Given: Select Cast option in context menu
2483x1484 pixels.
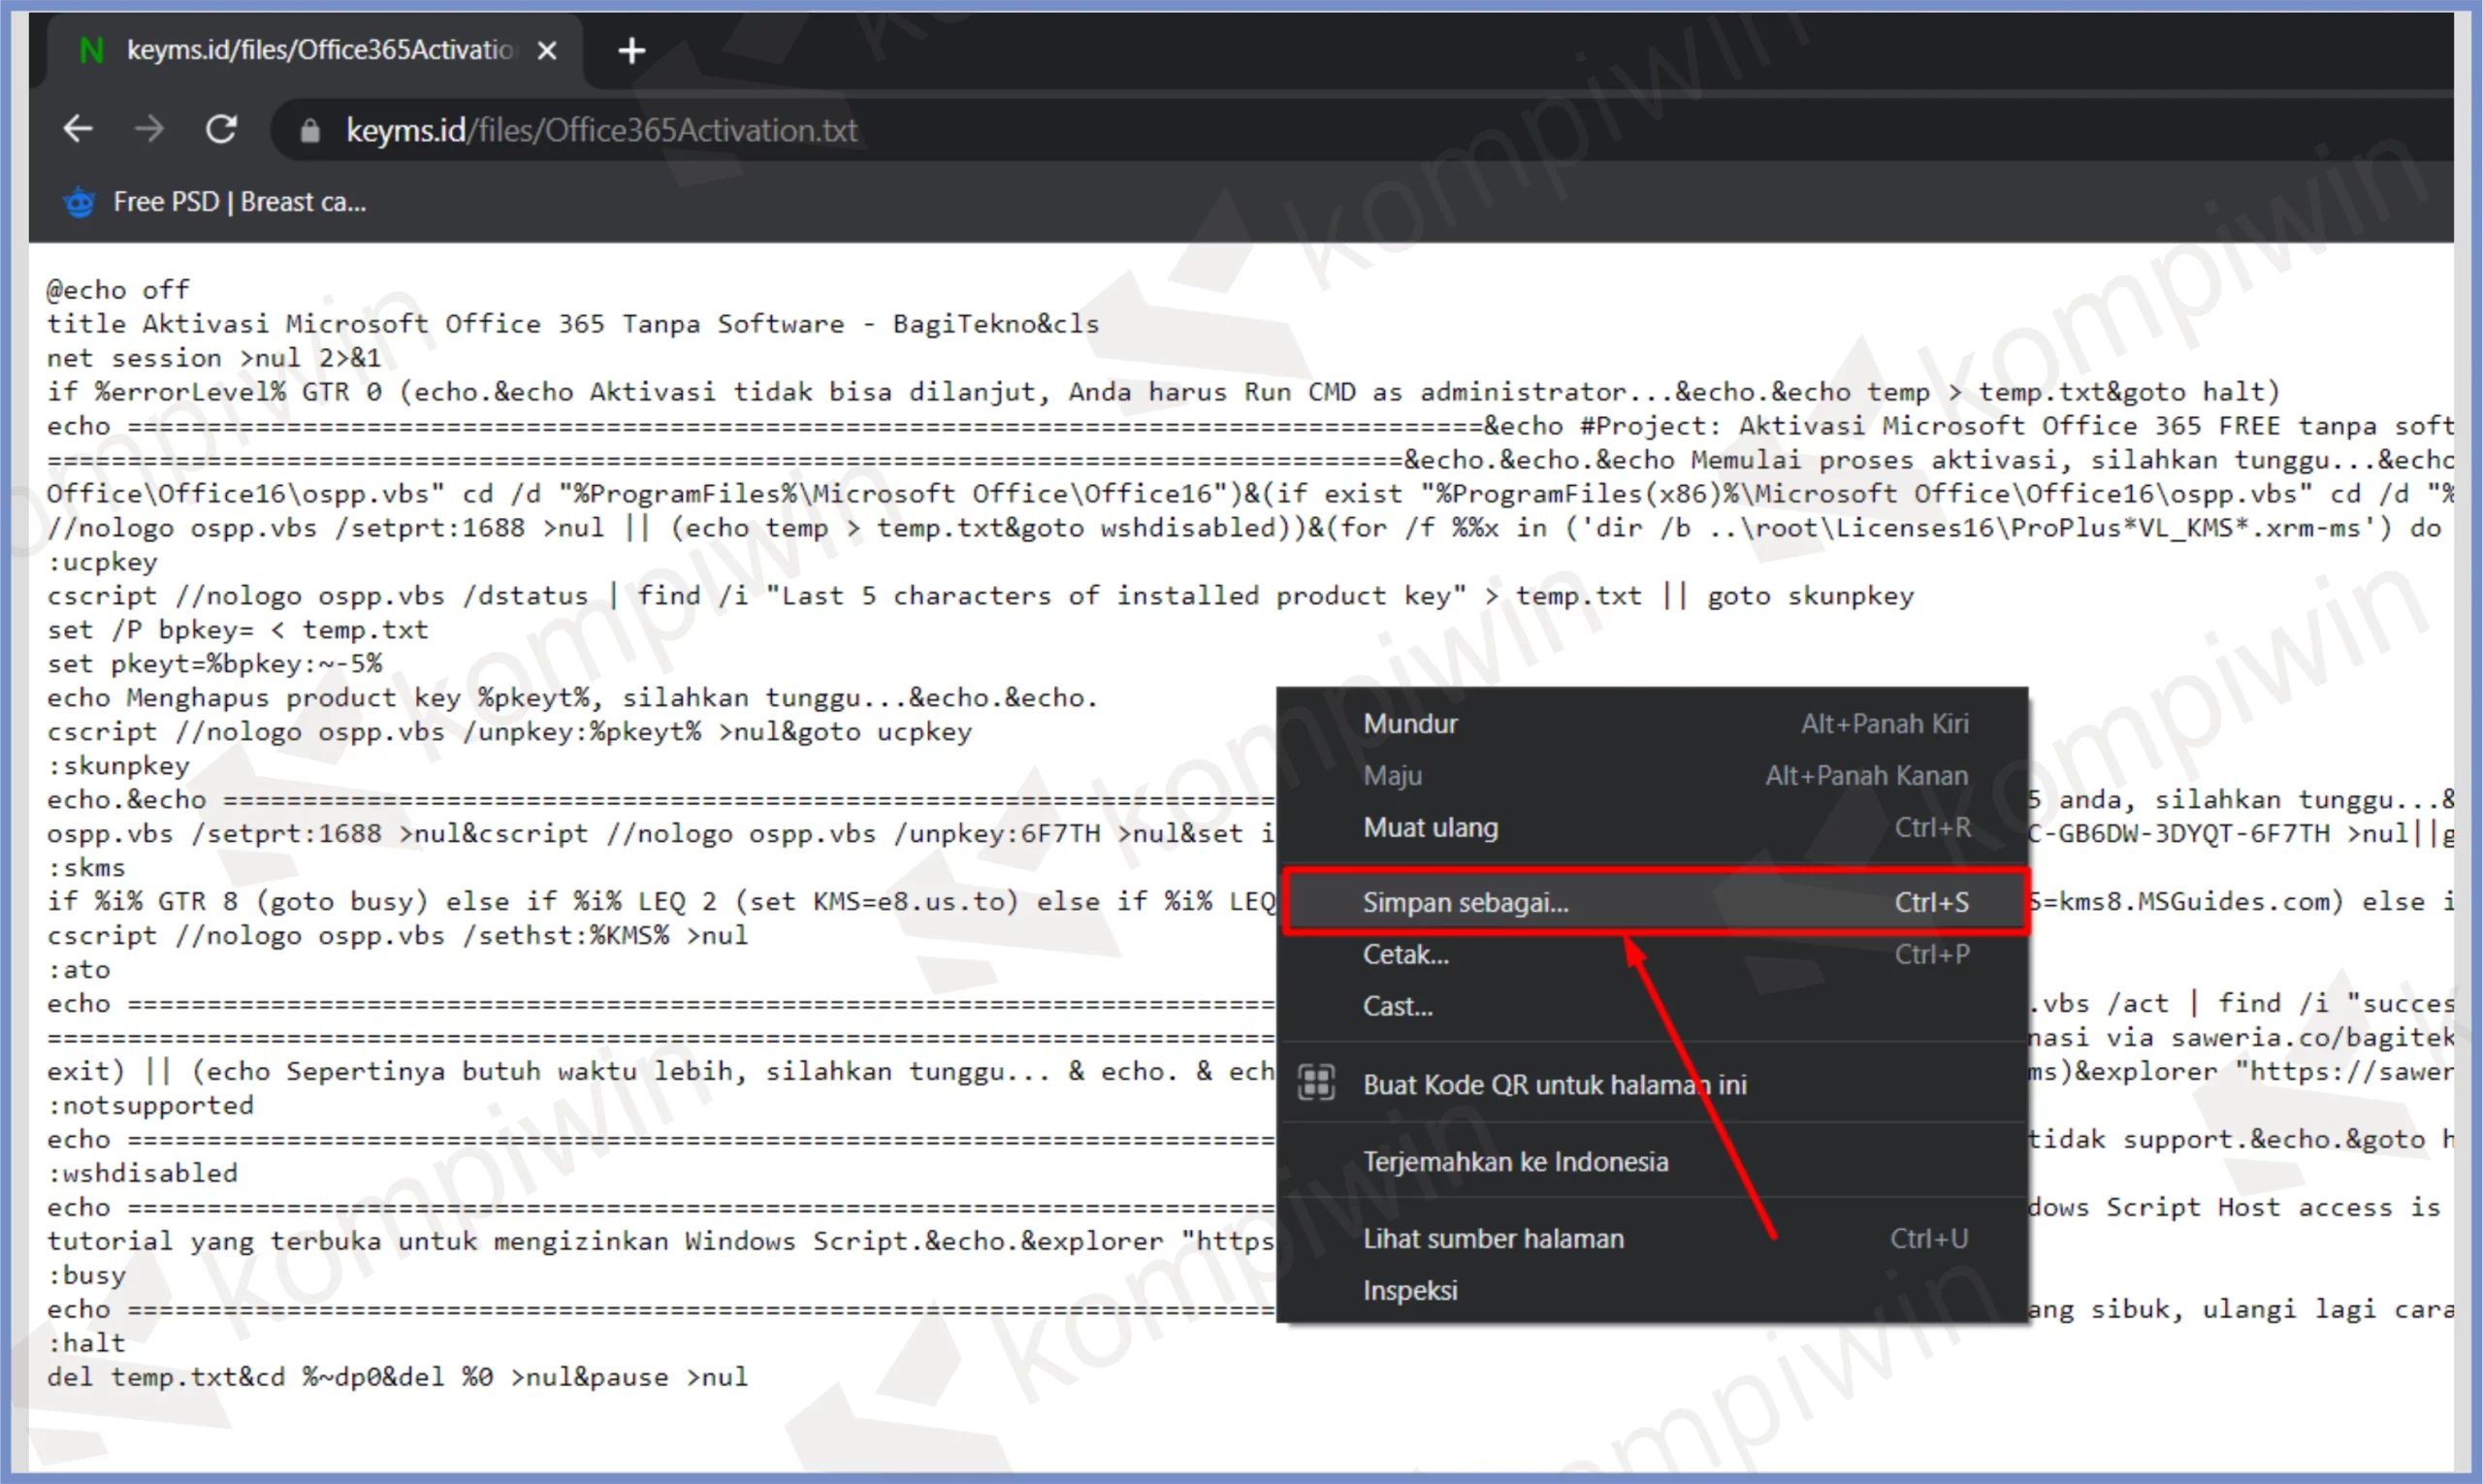Looking at the screenshot, I should tap(1397, 1006).
